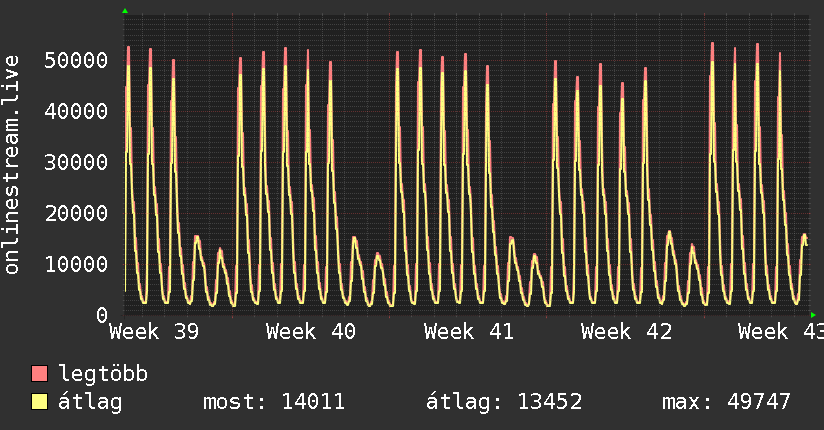Viewport: 824px width, 430px height.
Task: Select the legtöbb legend label
Action: 103,374
